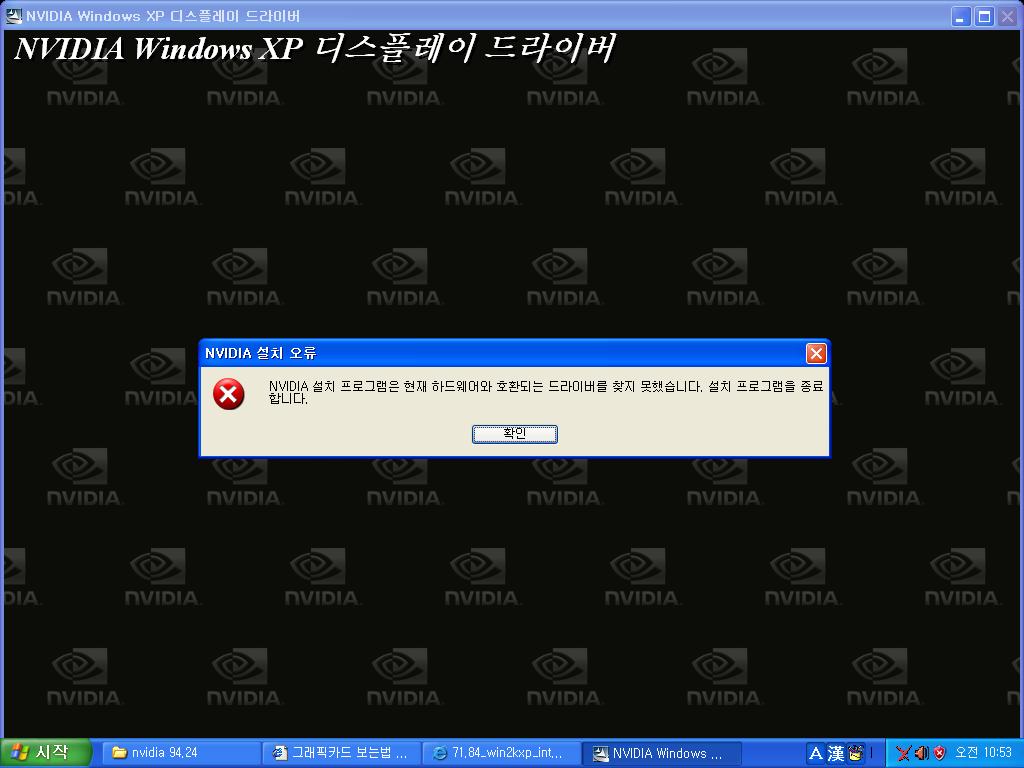Image resolution: width=1024 pixels, height=768 pixels.
Task: Click the IME 'A' input mode icon
Action: 816,754
